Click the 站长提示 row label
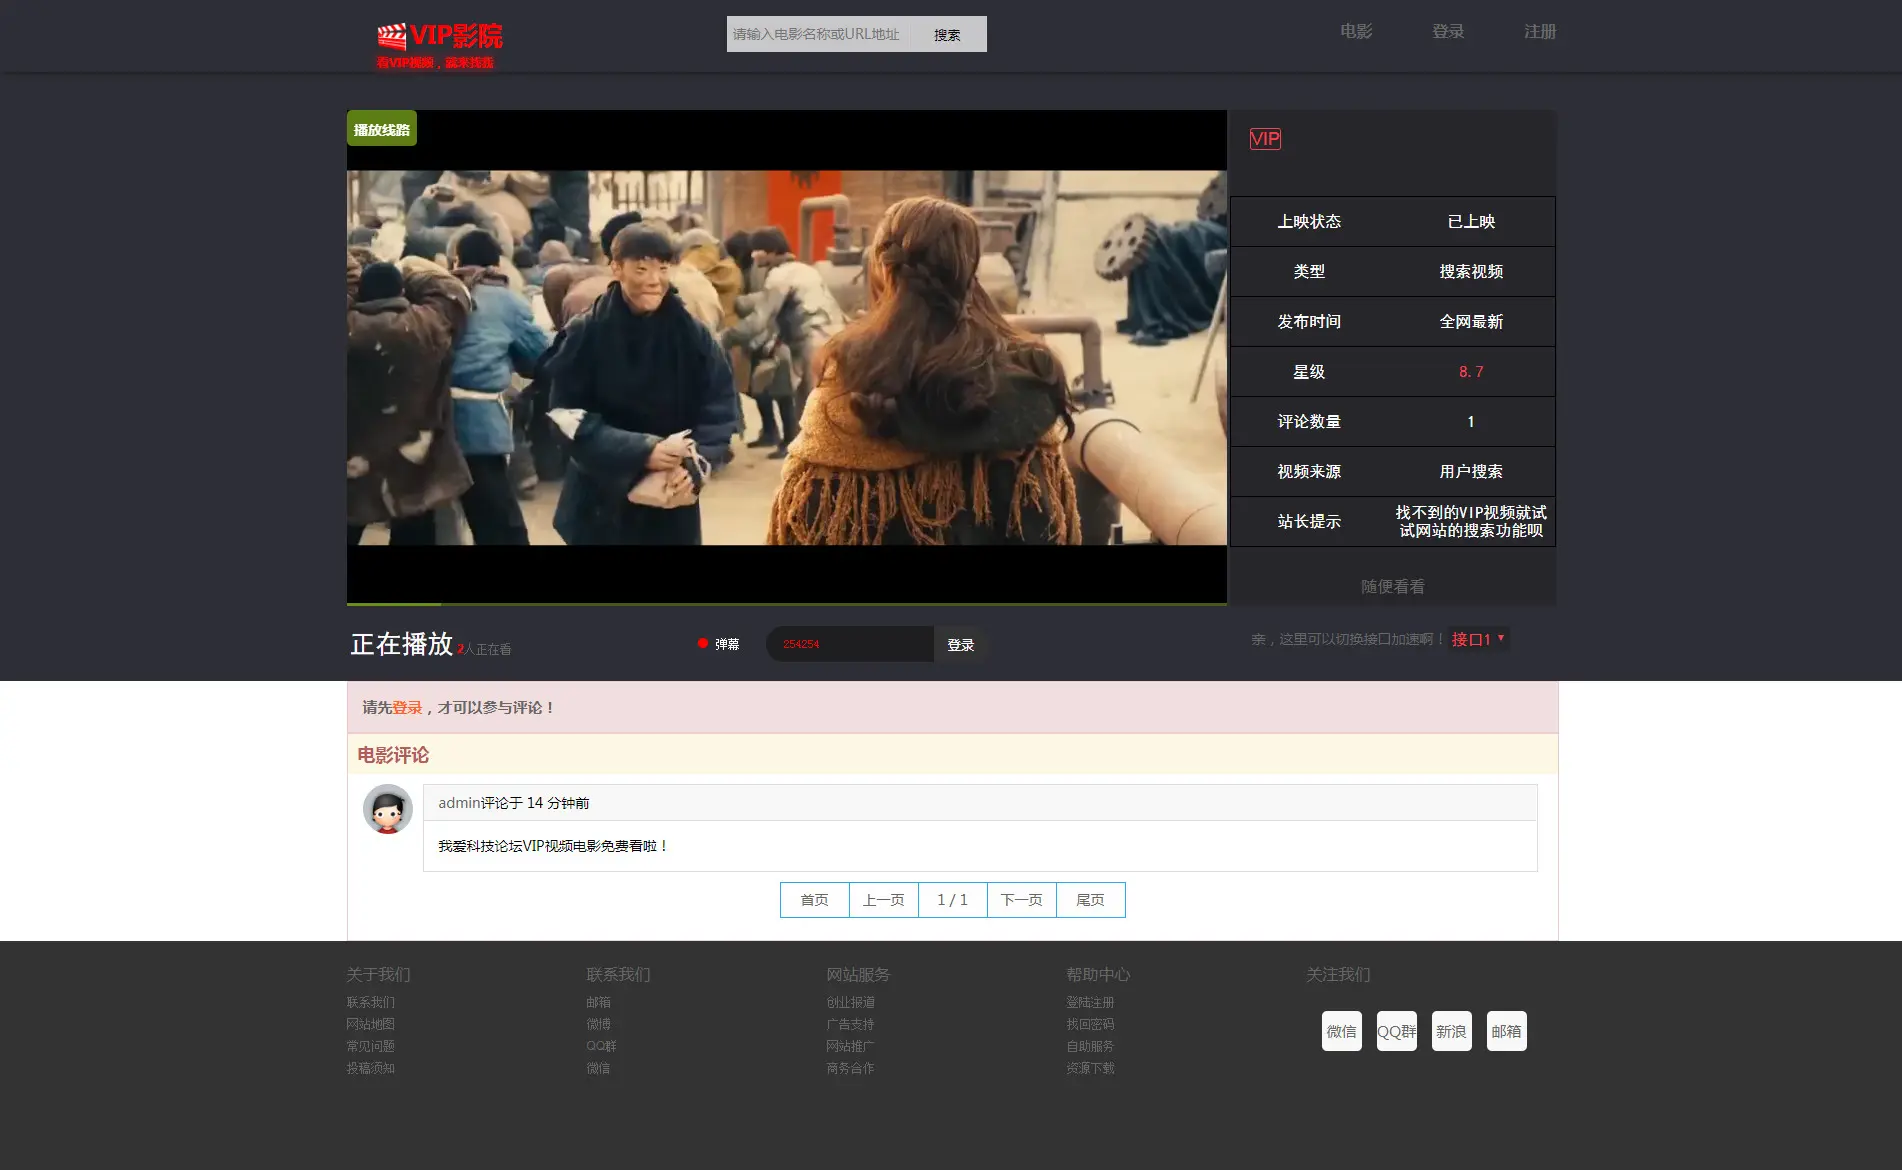Viewport: 1902px width, 1170px height. pos(1309,522)
